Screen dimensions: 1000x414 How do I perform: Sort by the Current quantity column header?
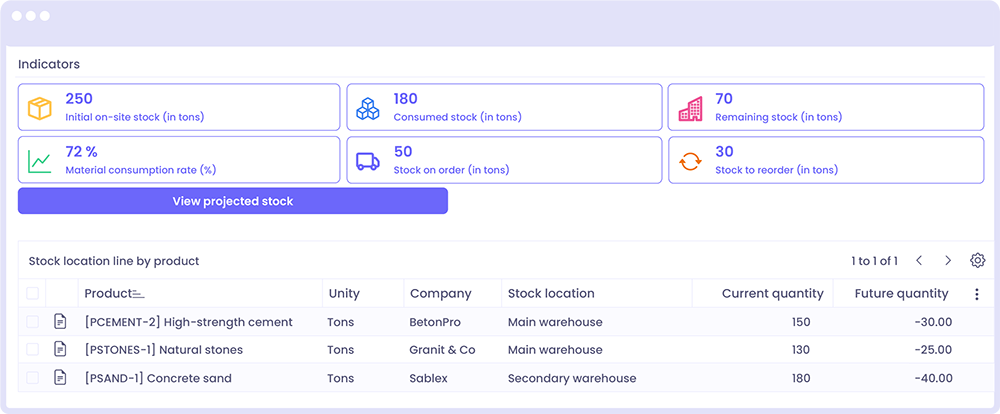(x=772, y=293)
